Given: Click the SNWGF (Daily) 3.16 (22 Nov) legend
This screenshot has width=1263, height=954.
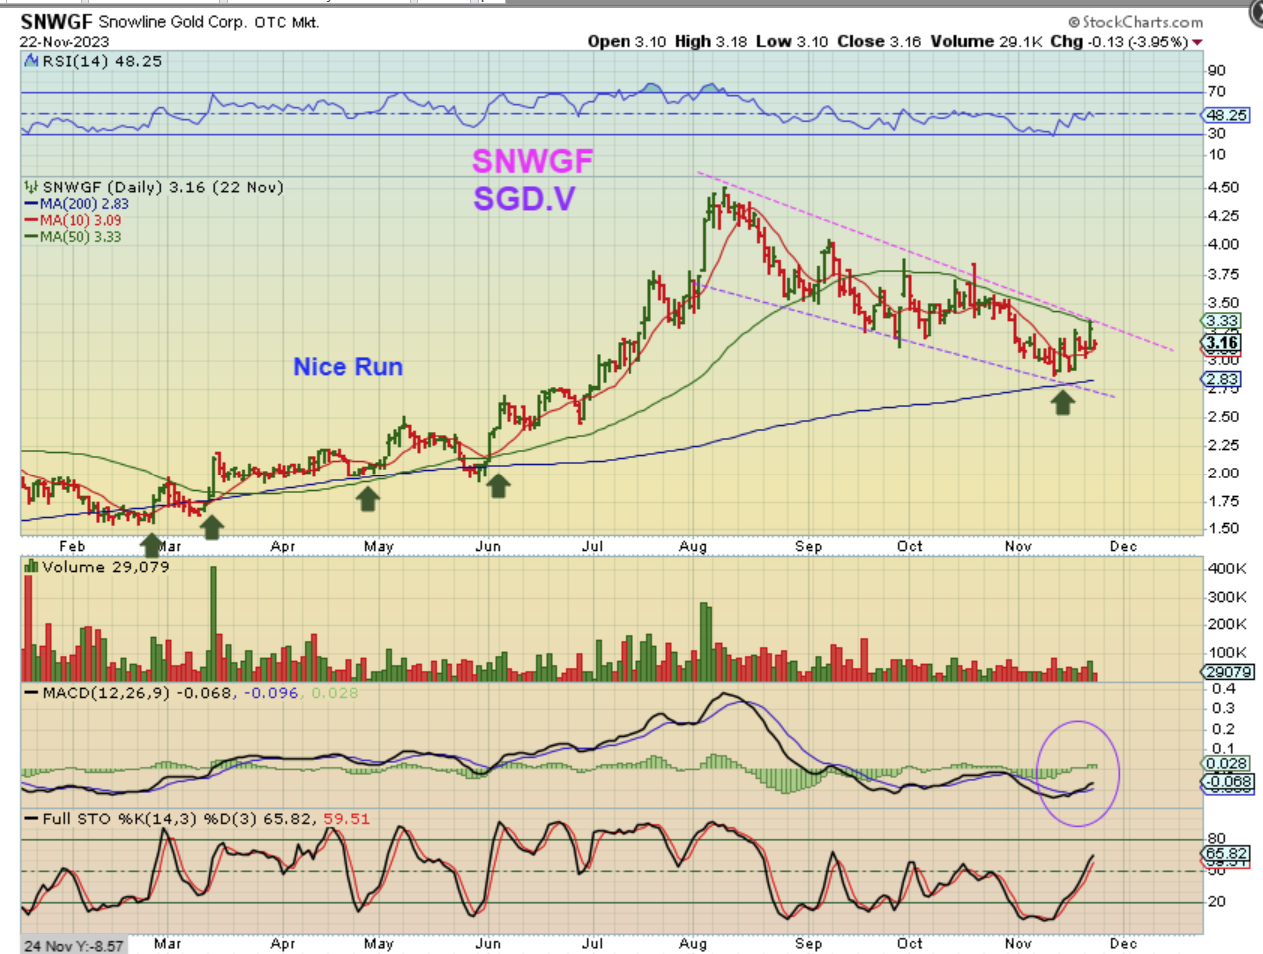Looking at the screenshot, I should pos(163,187).
